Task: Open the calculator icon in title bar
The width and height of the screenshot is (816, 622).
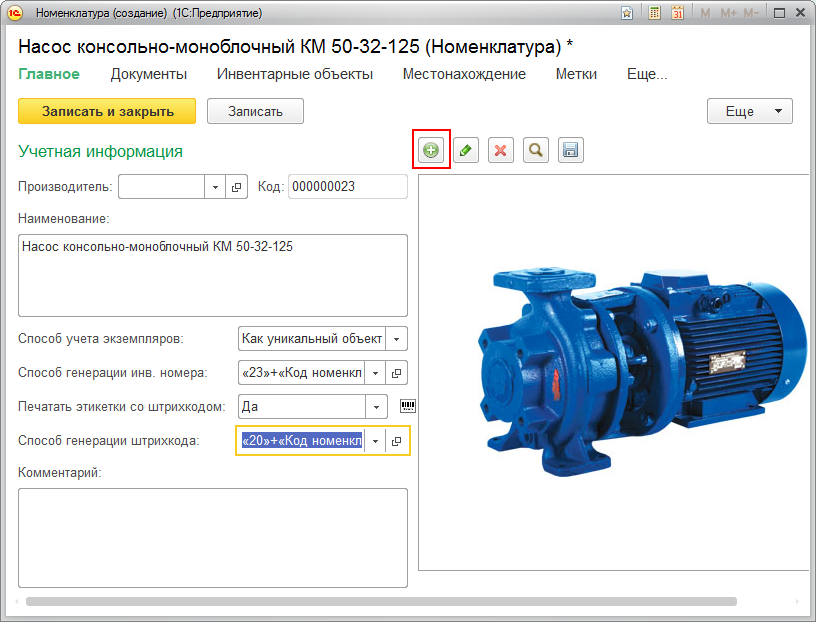Action: [x=655, y=13]
